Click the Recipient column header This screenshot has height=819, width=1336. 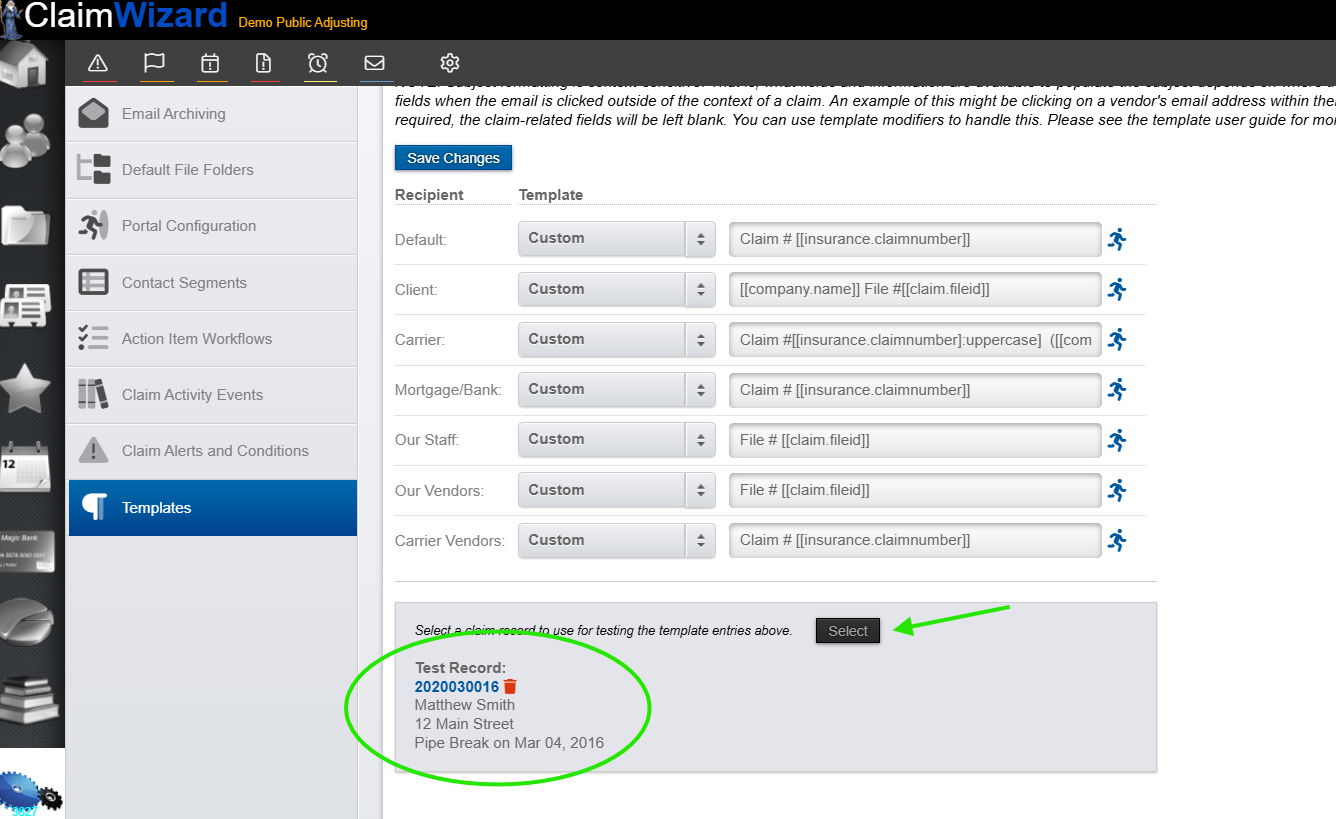coord(429,195)
